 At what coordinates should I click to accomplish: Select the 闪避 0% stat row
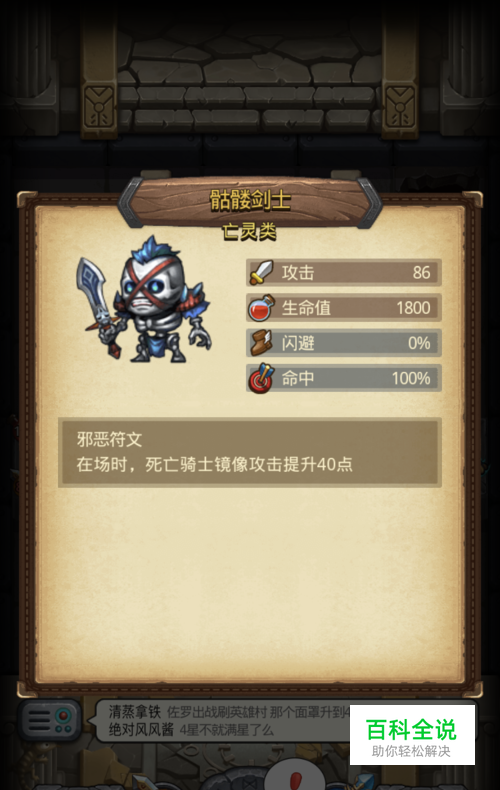344,343
